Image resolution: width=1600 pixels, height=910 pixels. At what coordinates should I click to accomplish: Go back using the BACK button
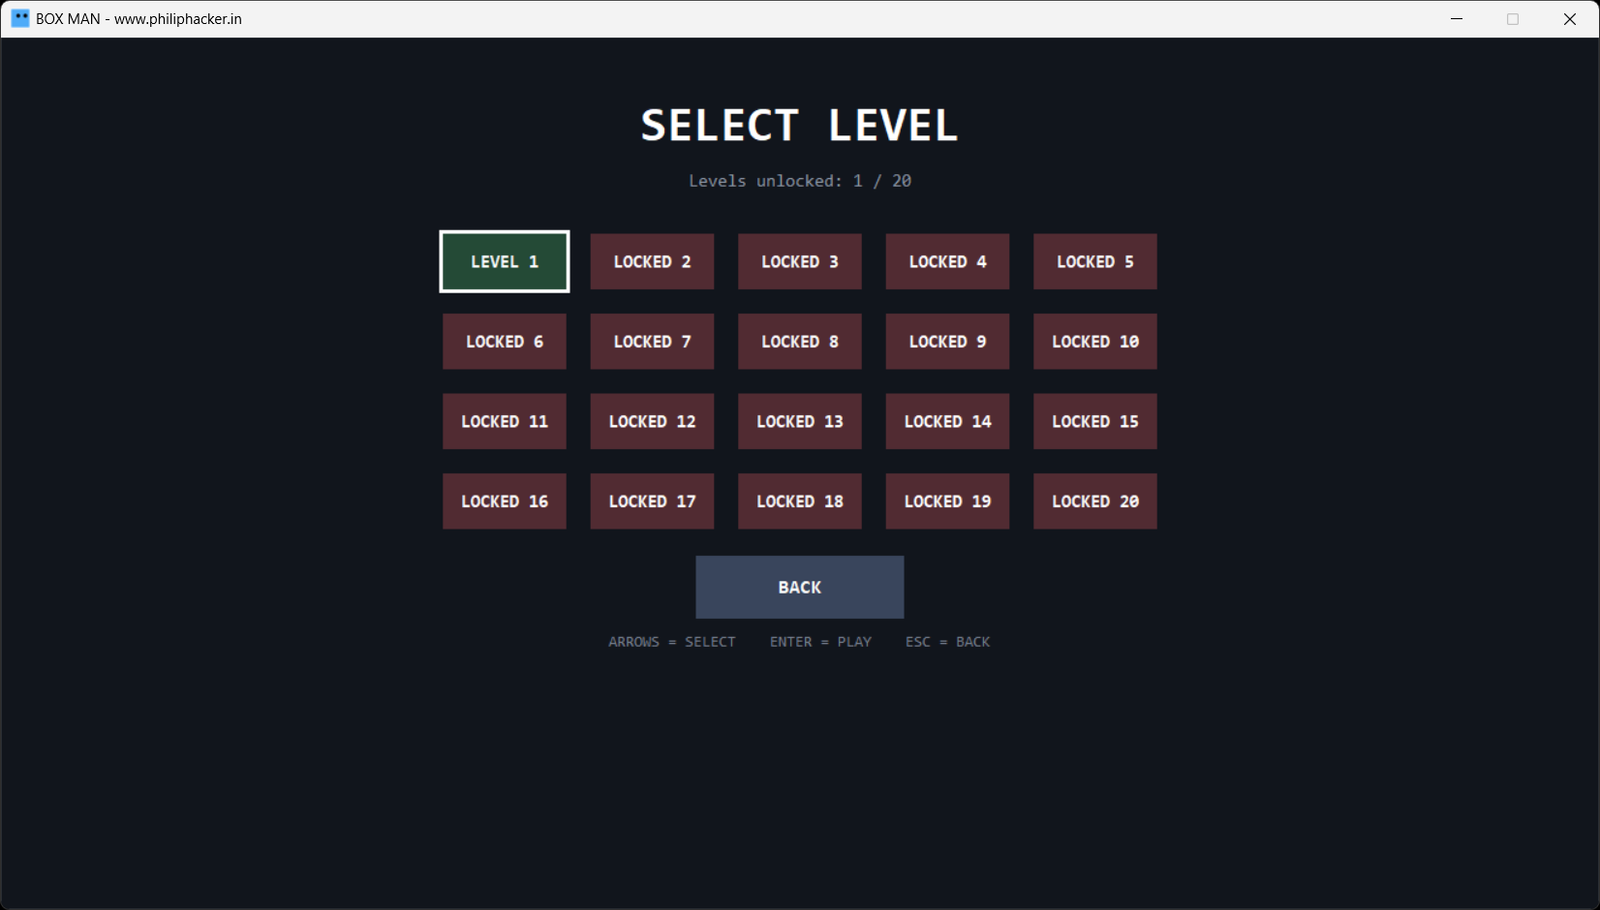800,587
